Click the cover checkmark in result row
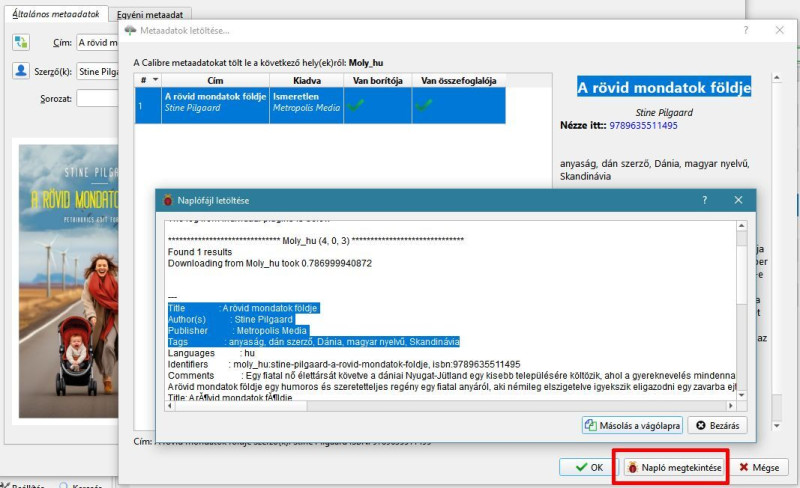 pos(356,105)
